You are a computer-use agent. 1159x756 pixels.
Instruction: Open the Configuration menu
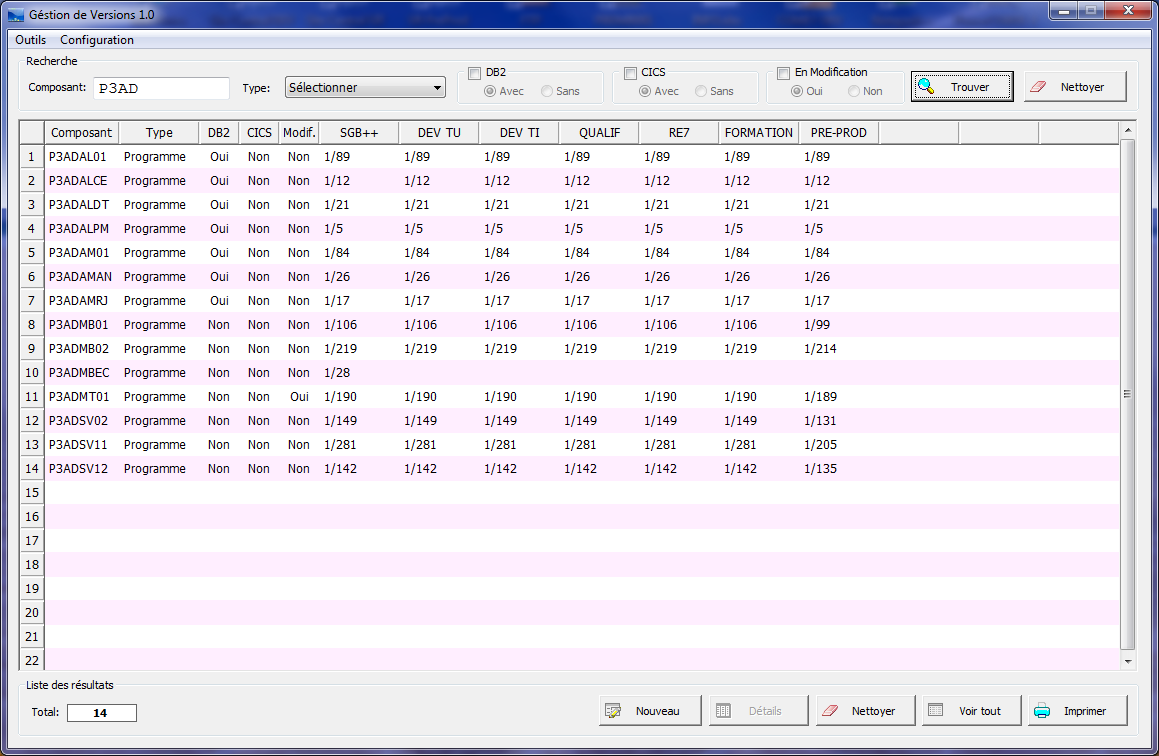97,40
